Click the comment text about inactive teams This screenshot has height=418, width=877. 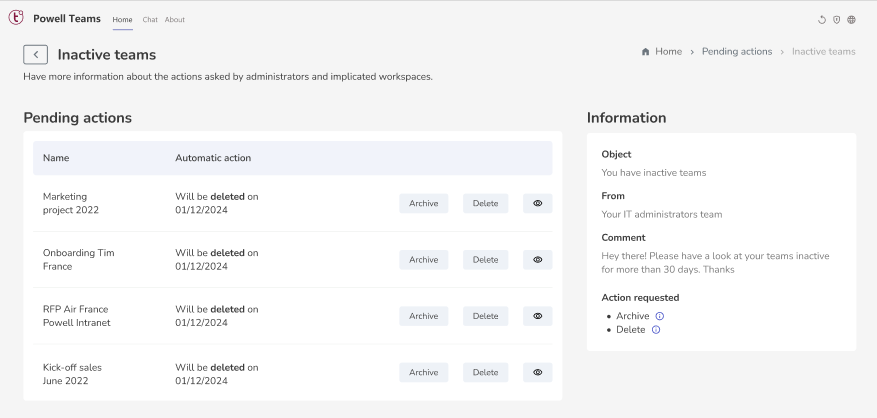click(x=715, y=263)
